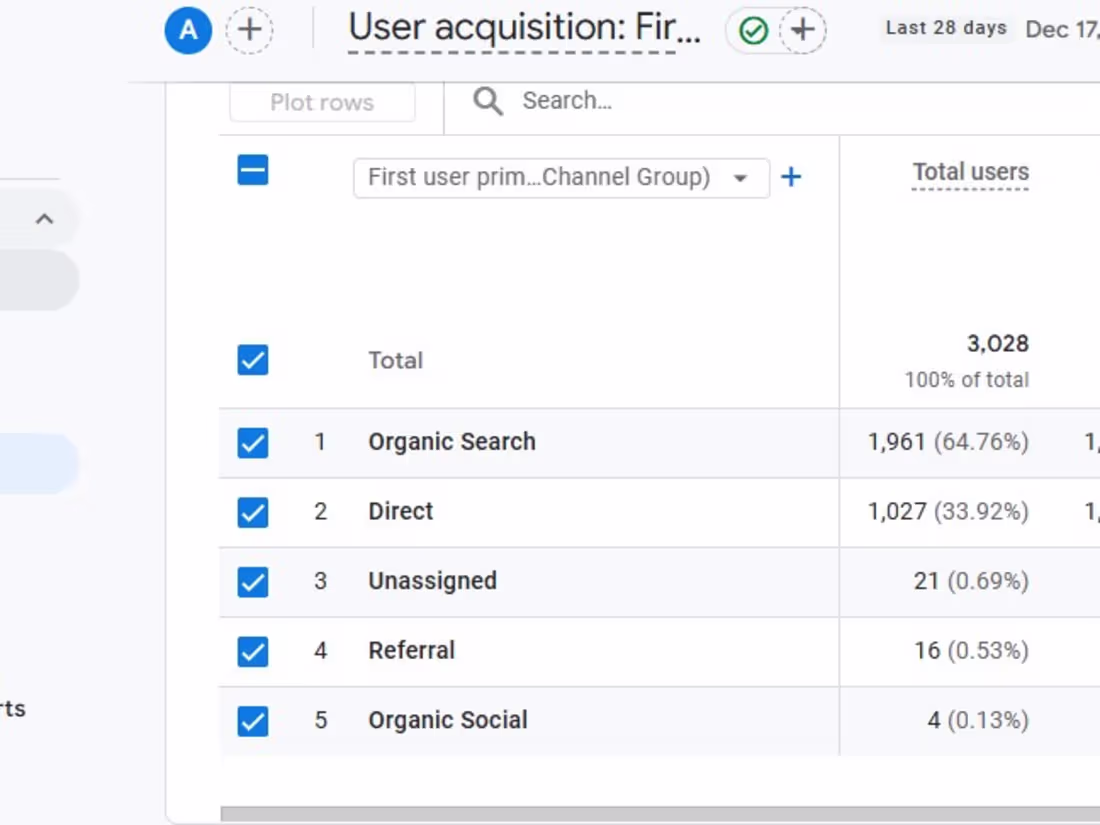The height and width of the screenshot is (825, 1100).
Task: Click the Plot rows button
Action: [322, 102]
